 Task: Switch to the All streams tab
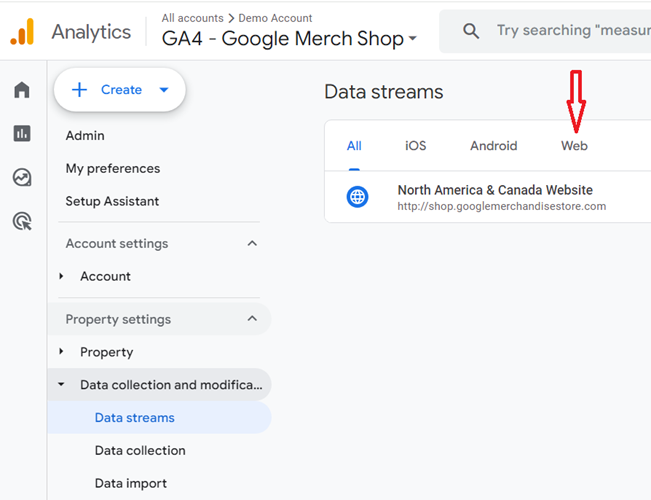(x=354, y=146)
